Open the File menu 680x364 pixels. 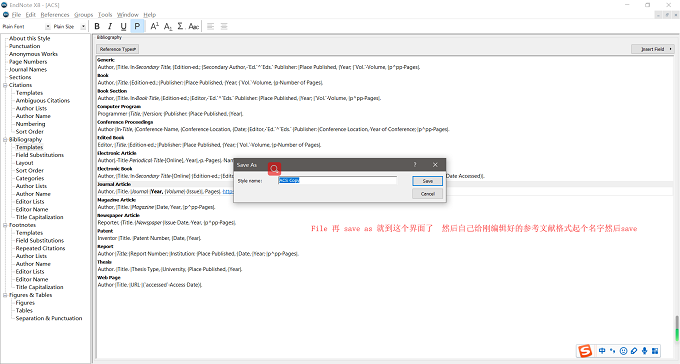coord(16,15)
